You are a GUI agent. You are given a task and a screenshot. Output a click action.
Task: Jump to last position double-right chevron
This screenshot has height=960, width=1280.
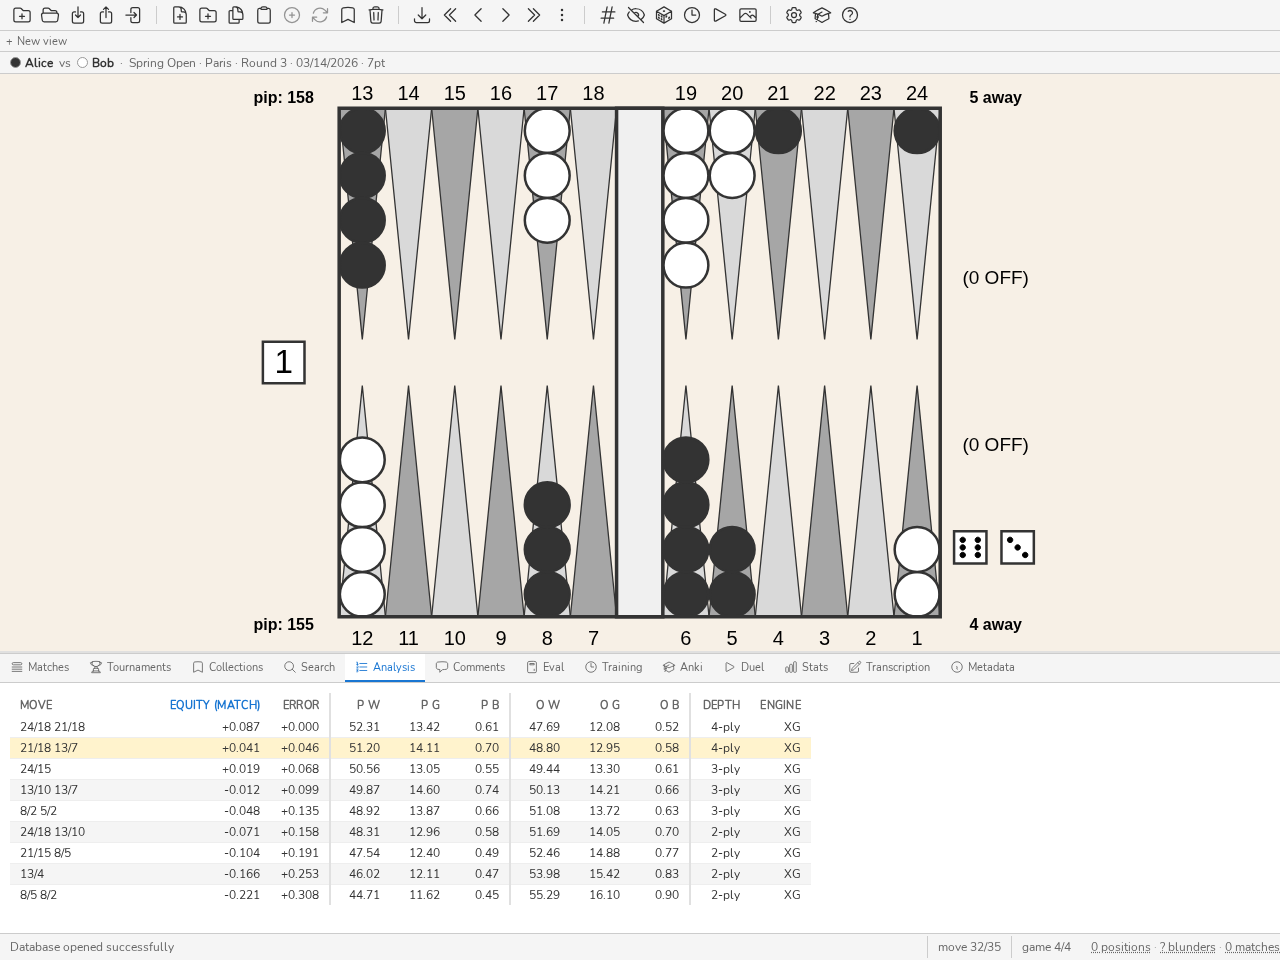(534, 15)
